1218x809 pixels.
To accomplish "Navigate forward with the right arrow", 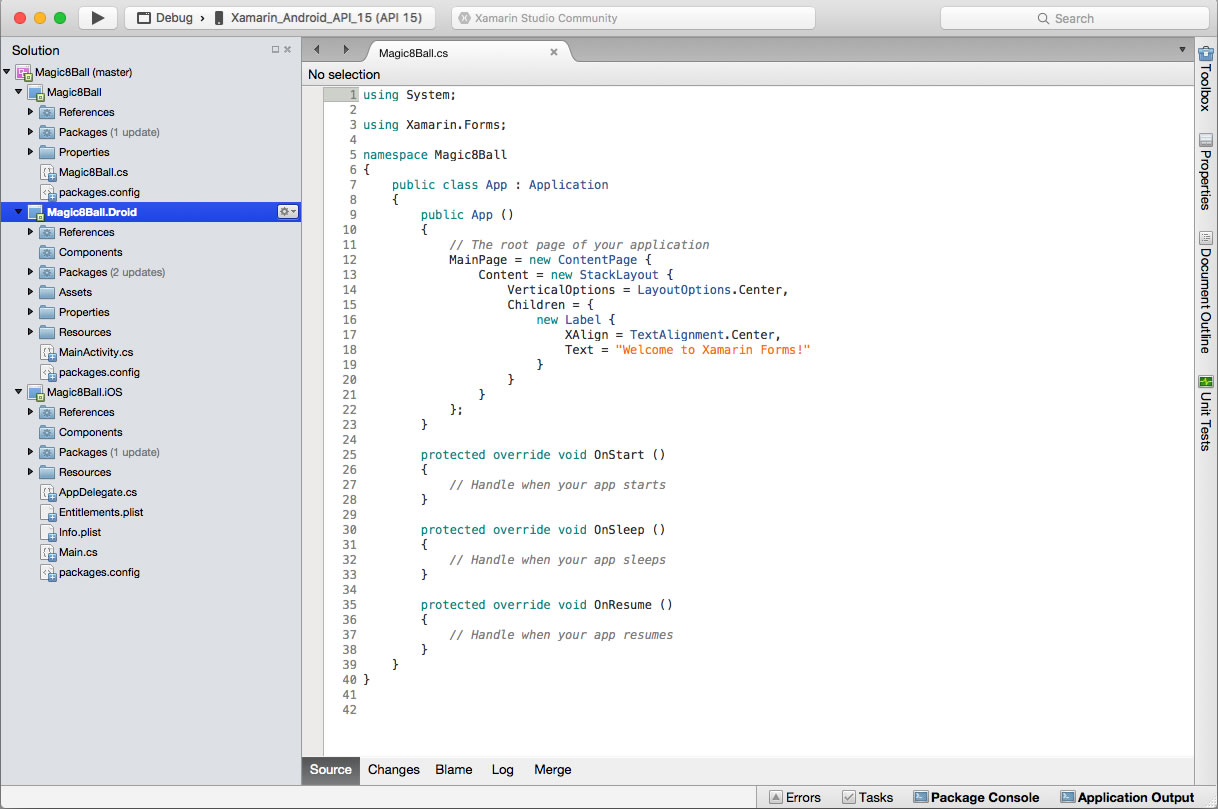I will click(x=346, y=49).
